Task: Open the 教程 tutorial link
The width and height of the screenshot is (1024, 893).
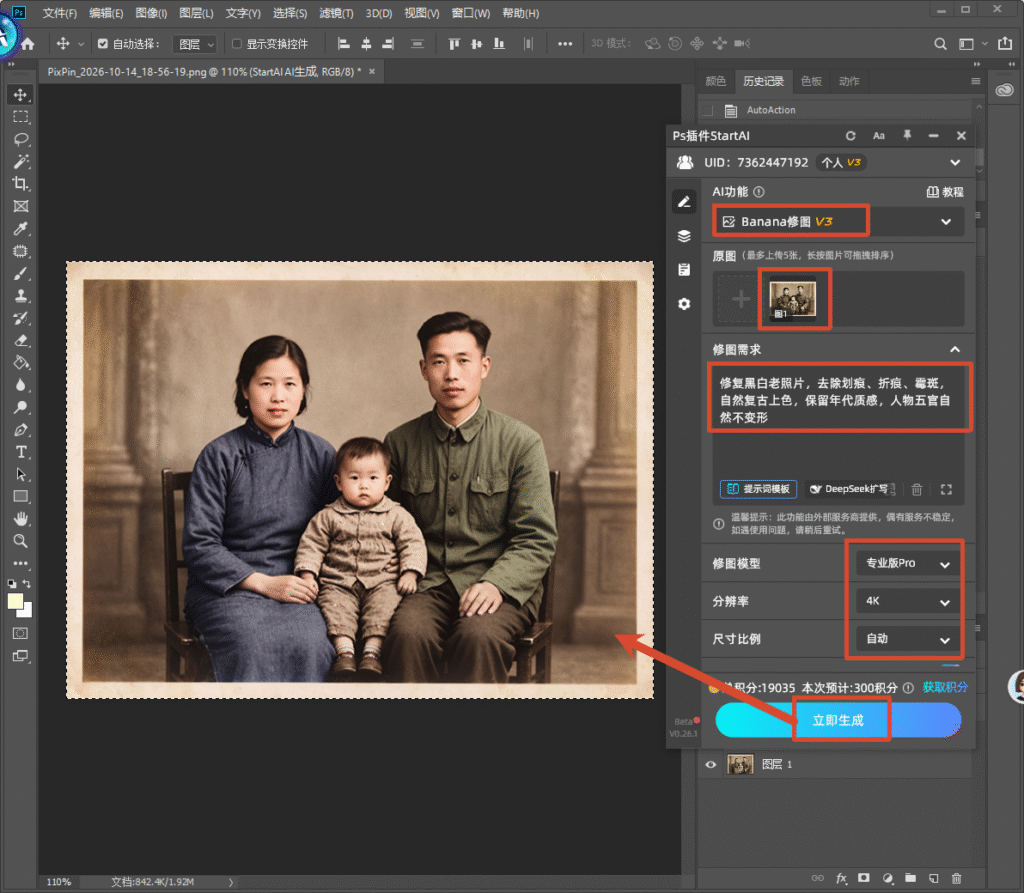Action: click(x=945, y=192)
